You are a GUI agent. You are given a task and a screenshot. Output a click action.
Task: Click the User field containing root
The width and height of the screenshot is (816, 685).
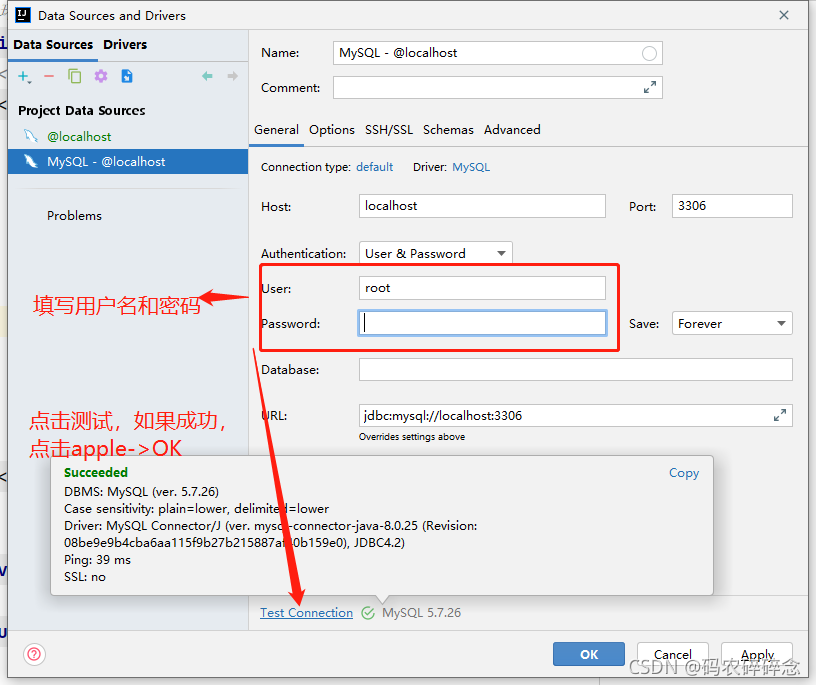pyautogui.click(x=482, y=288)
